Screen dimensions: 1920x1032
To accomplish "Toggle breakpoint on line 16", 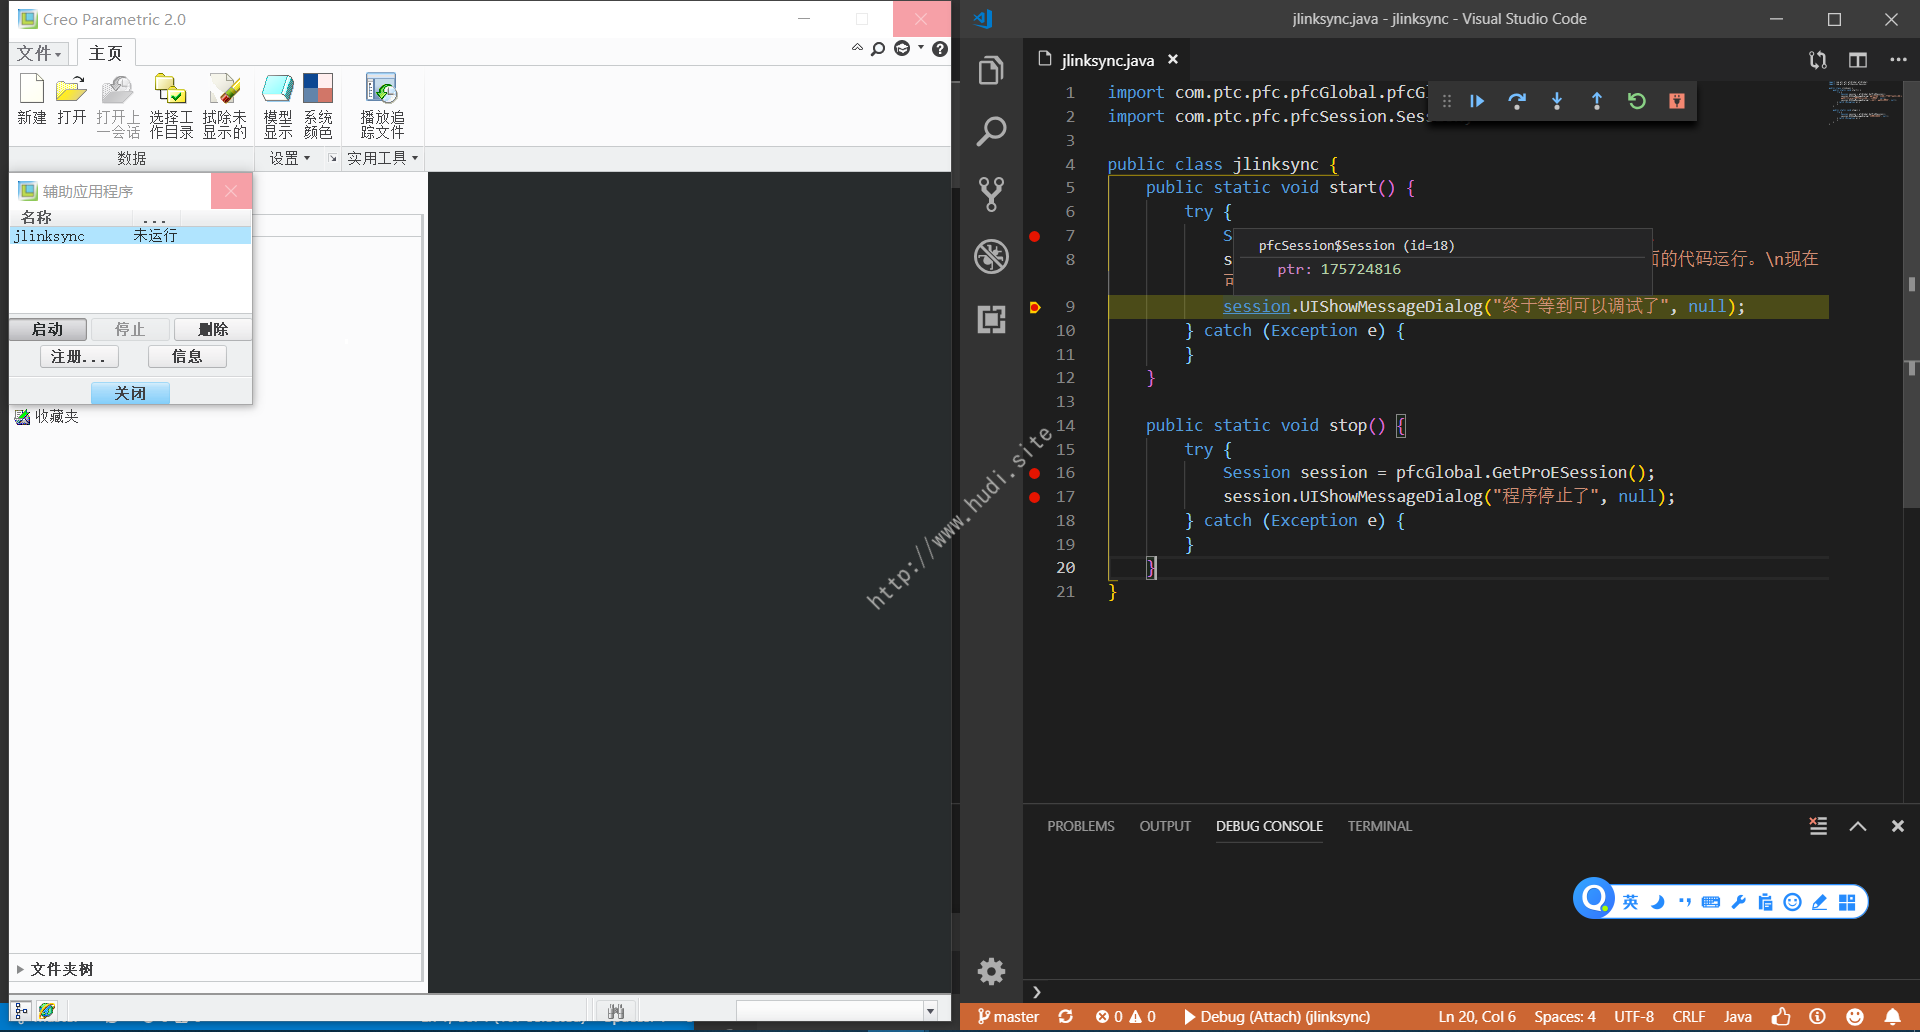I will point(1035,473).
